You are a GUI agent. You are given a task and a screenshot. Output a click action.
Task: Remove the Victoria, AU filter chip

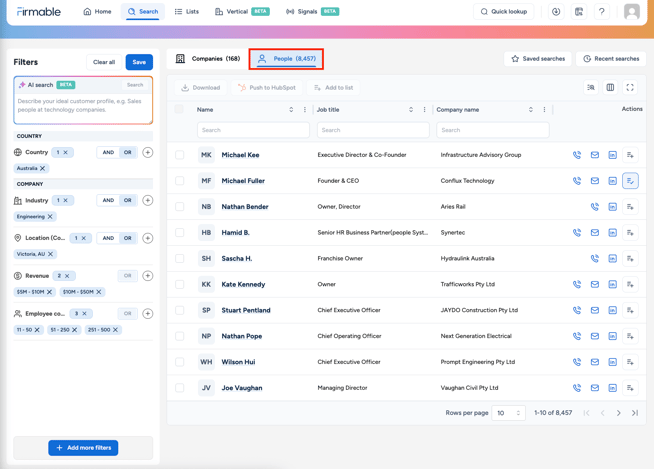click(50, 254)
